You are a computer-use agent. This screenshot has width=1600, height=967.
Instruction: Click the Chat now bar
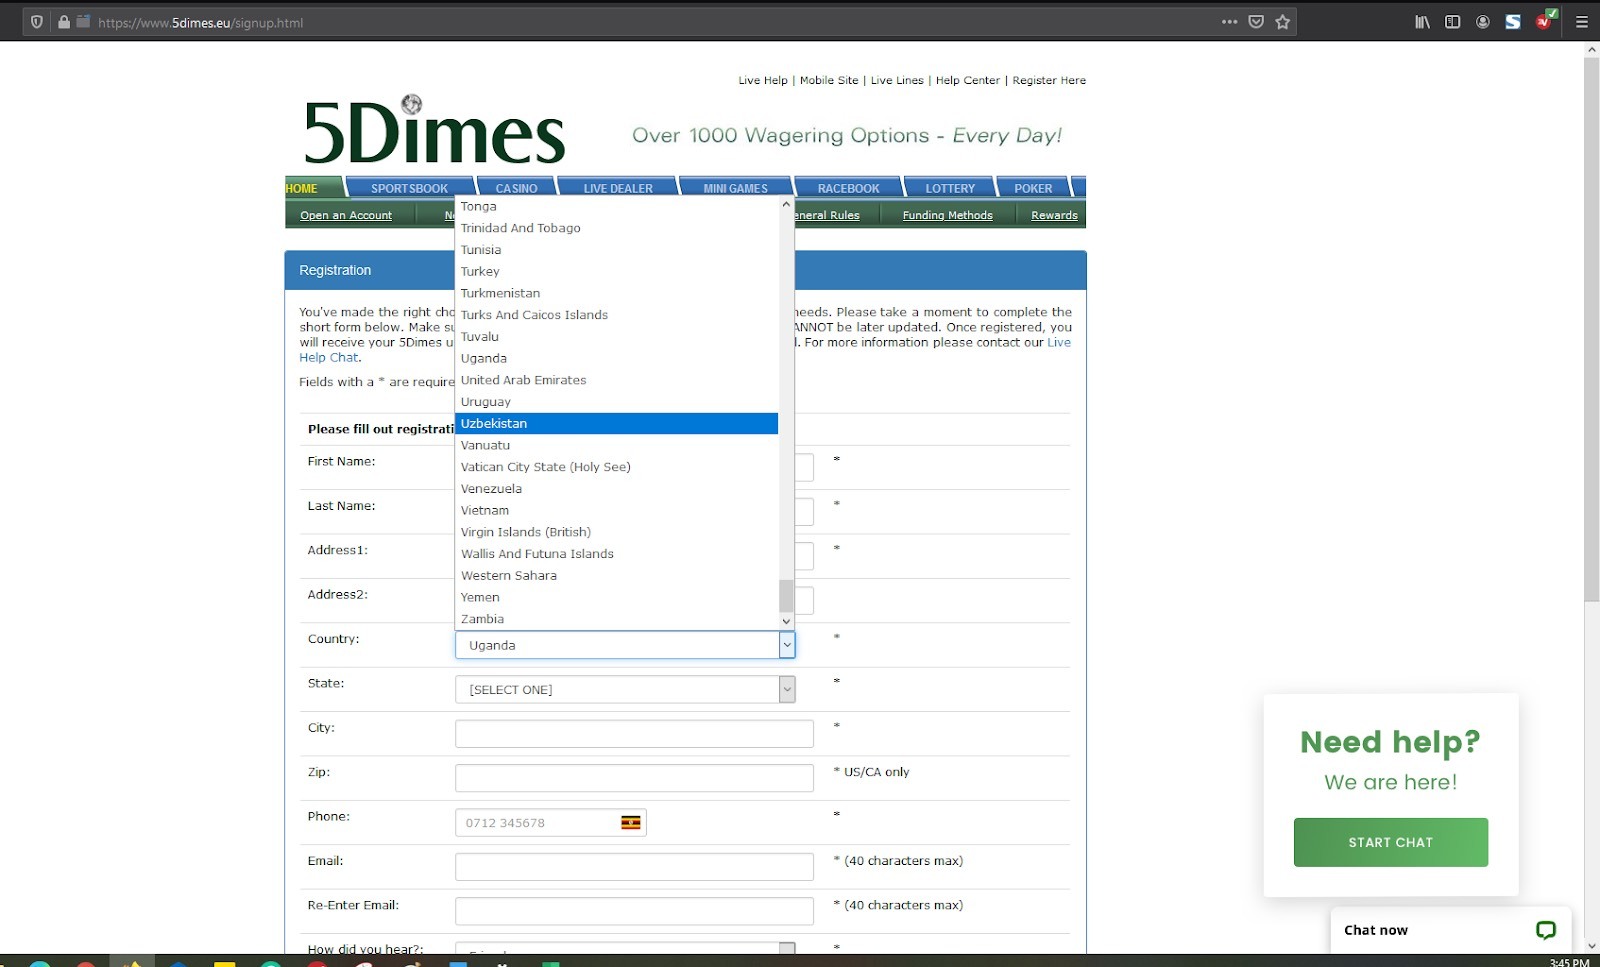coord(1450,930)
